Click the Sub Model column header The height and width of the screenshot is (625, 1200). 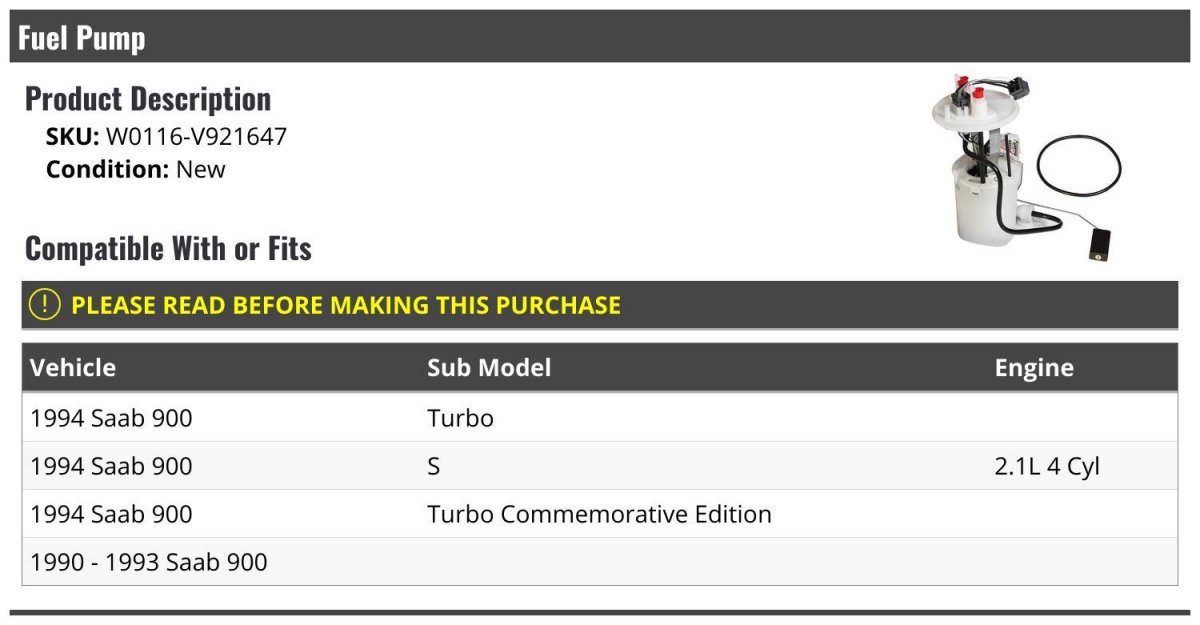click(x=489, y=367)
